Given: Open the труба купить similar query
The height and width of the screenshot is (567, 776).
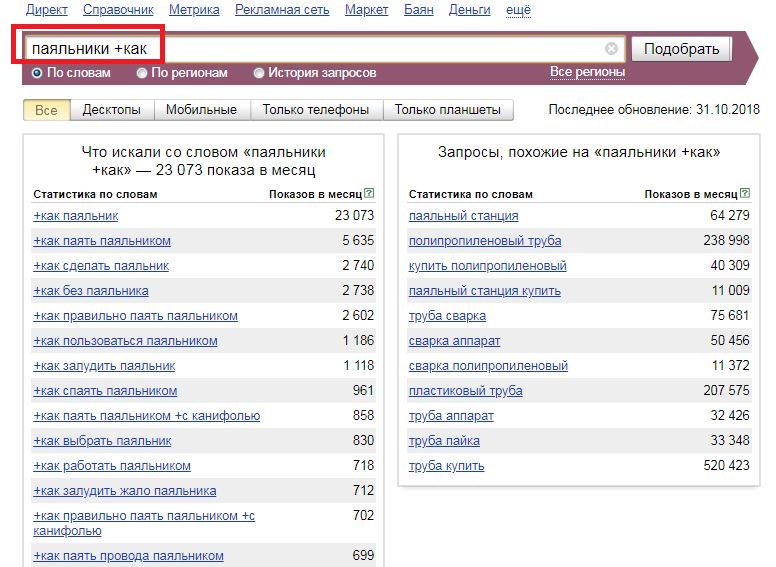Looking at the screenshot, I should click(446, 466).
